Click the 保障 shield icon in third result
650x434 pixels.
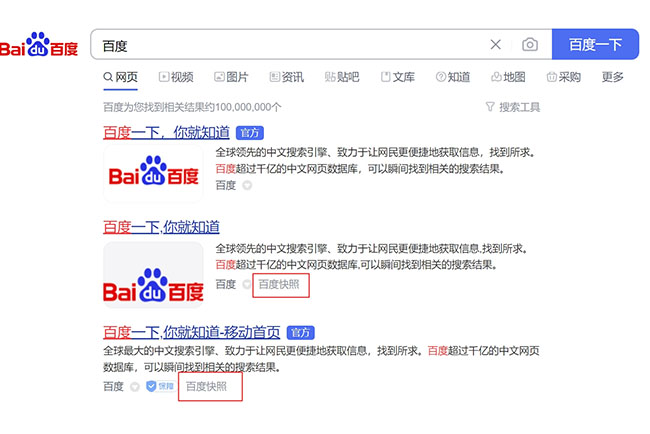tap(160, 387)
